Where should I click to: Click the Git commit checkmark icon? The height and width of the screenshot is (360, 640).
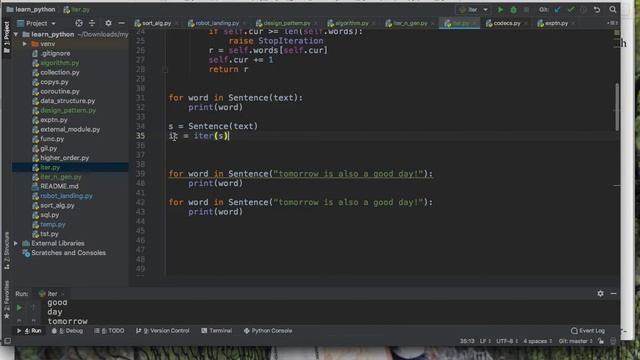(x=571, y=9)
